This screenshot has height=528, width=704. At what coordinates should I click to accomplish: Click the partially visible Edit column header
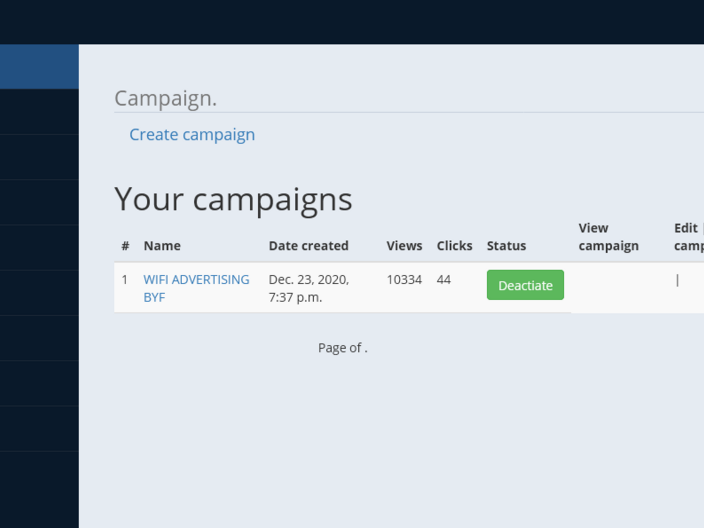[688, 237]
